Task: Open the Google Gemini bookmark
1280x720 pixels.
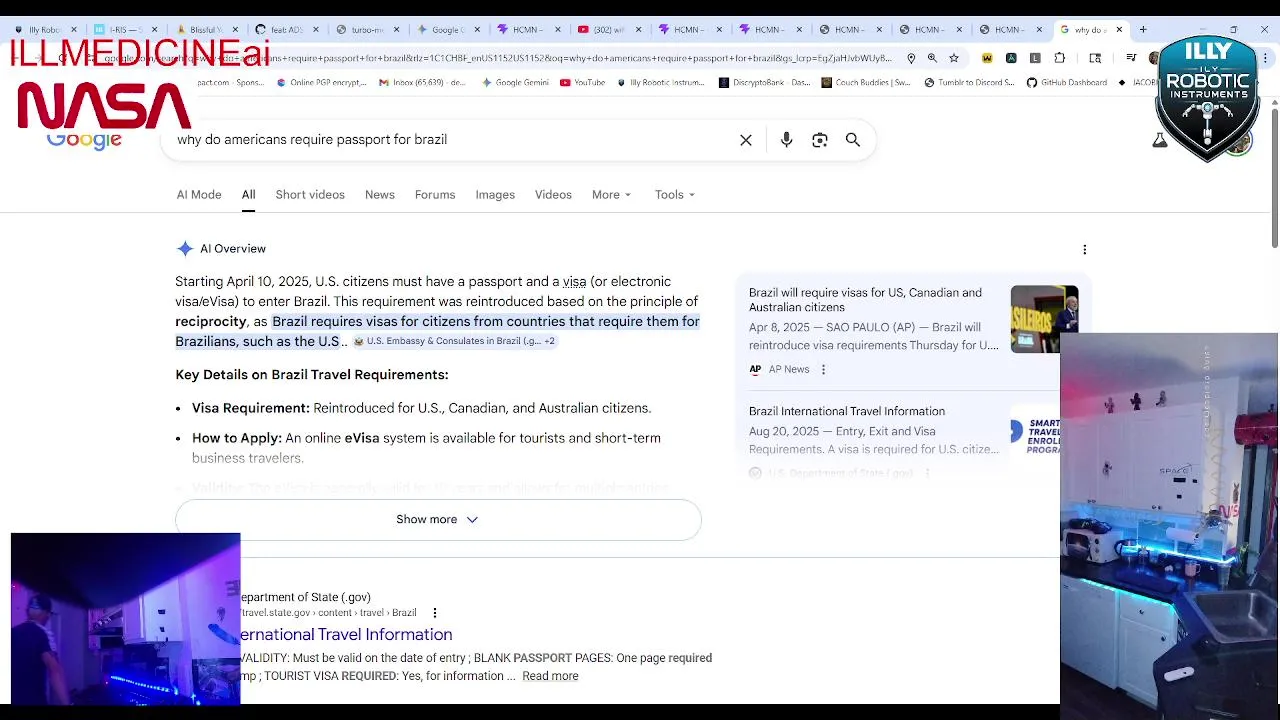Action: [515, 83]
